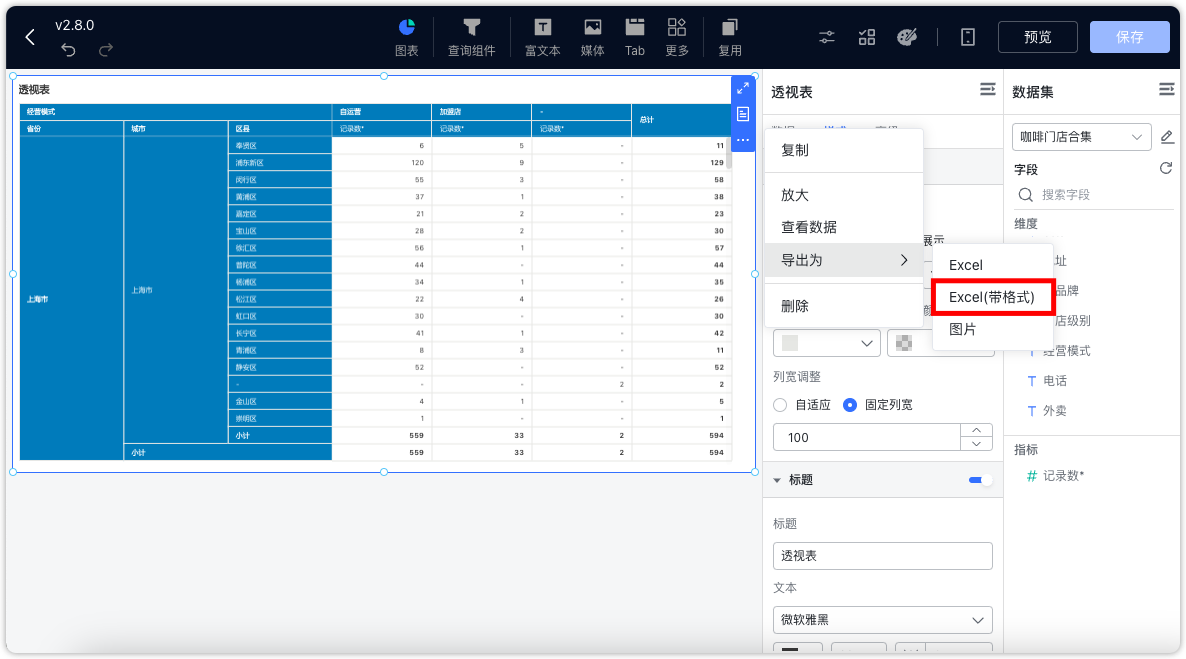Open the 复用 reuse component icon
Screen dimensions: 1186x659
[x=729, y=36]
